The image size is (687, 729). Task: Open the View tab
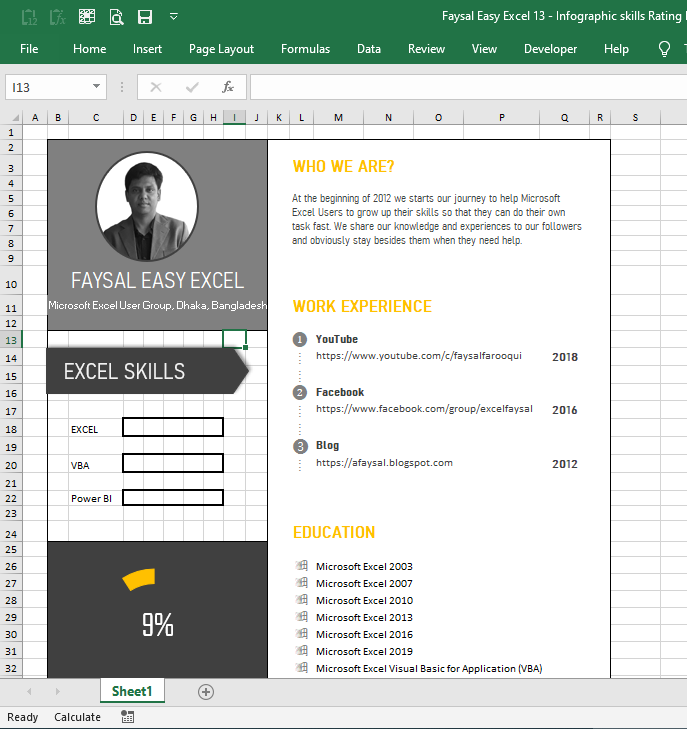pos(484,49)
